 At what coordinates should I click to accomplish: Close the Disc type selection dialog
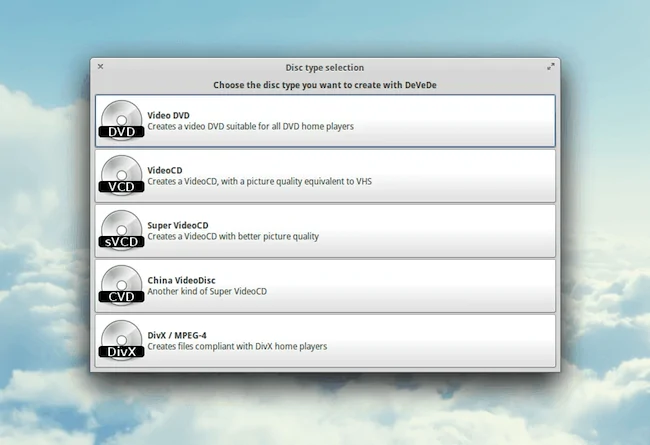tap(100, 66)
